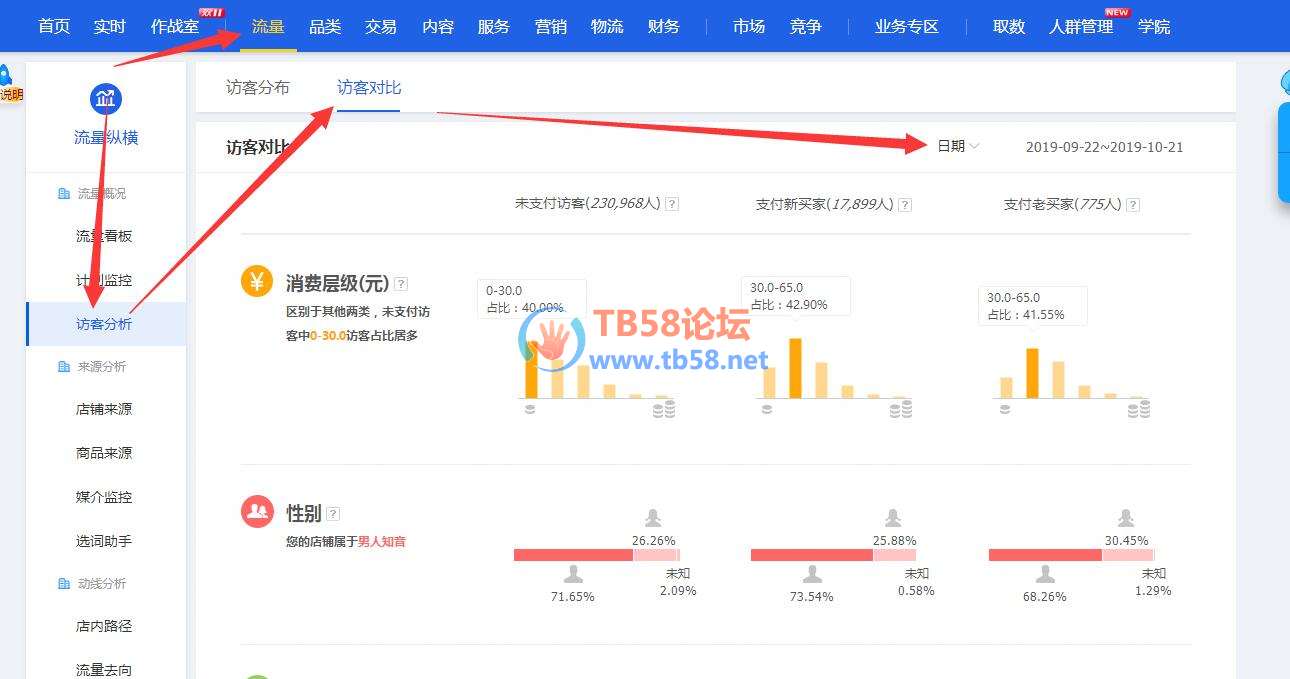1290x679 pixels.
Task: Open 流量 in the top navigation
Action: [x=268, y=27]
